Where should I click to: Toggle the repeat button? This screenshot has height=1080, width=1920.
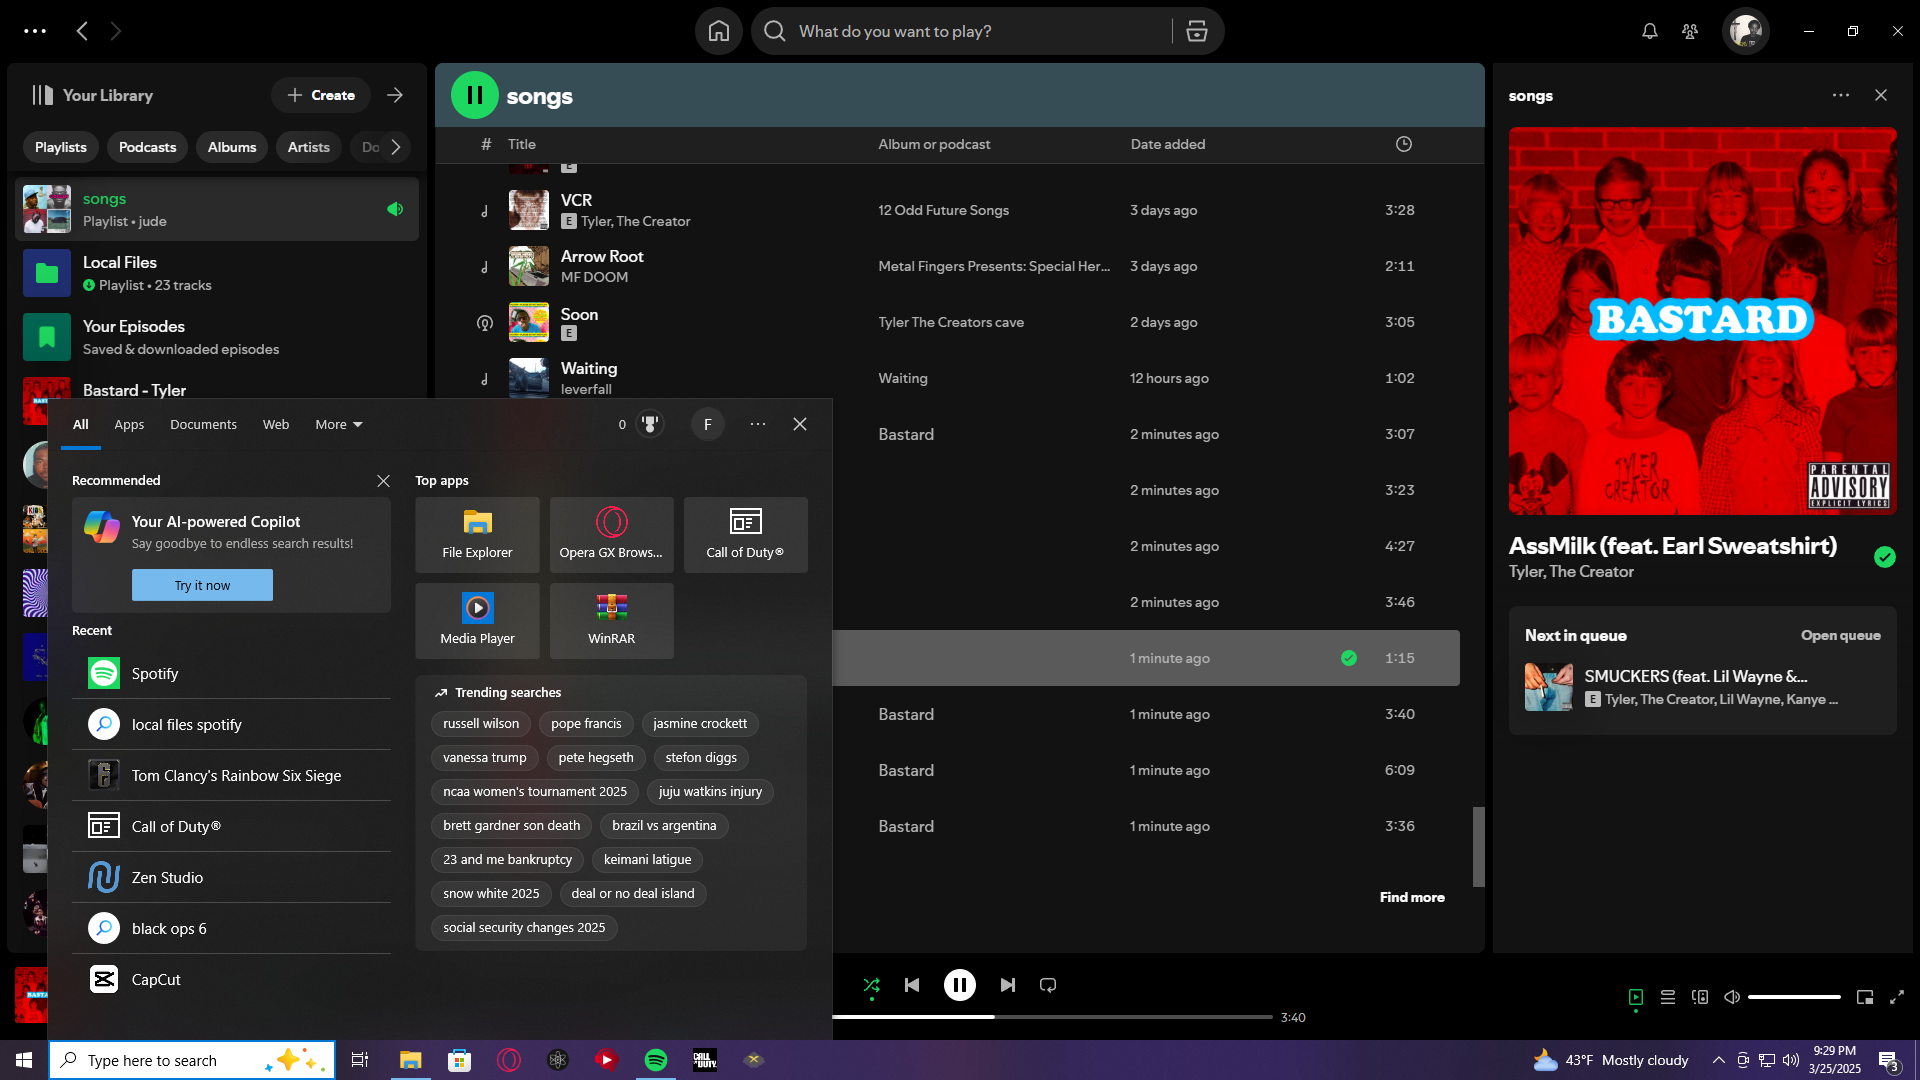pos(1048,985)
